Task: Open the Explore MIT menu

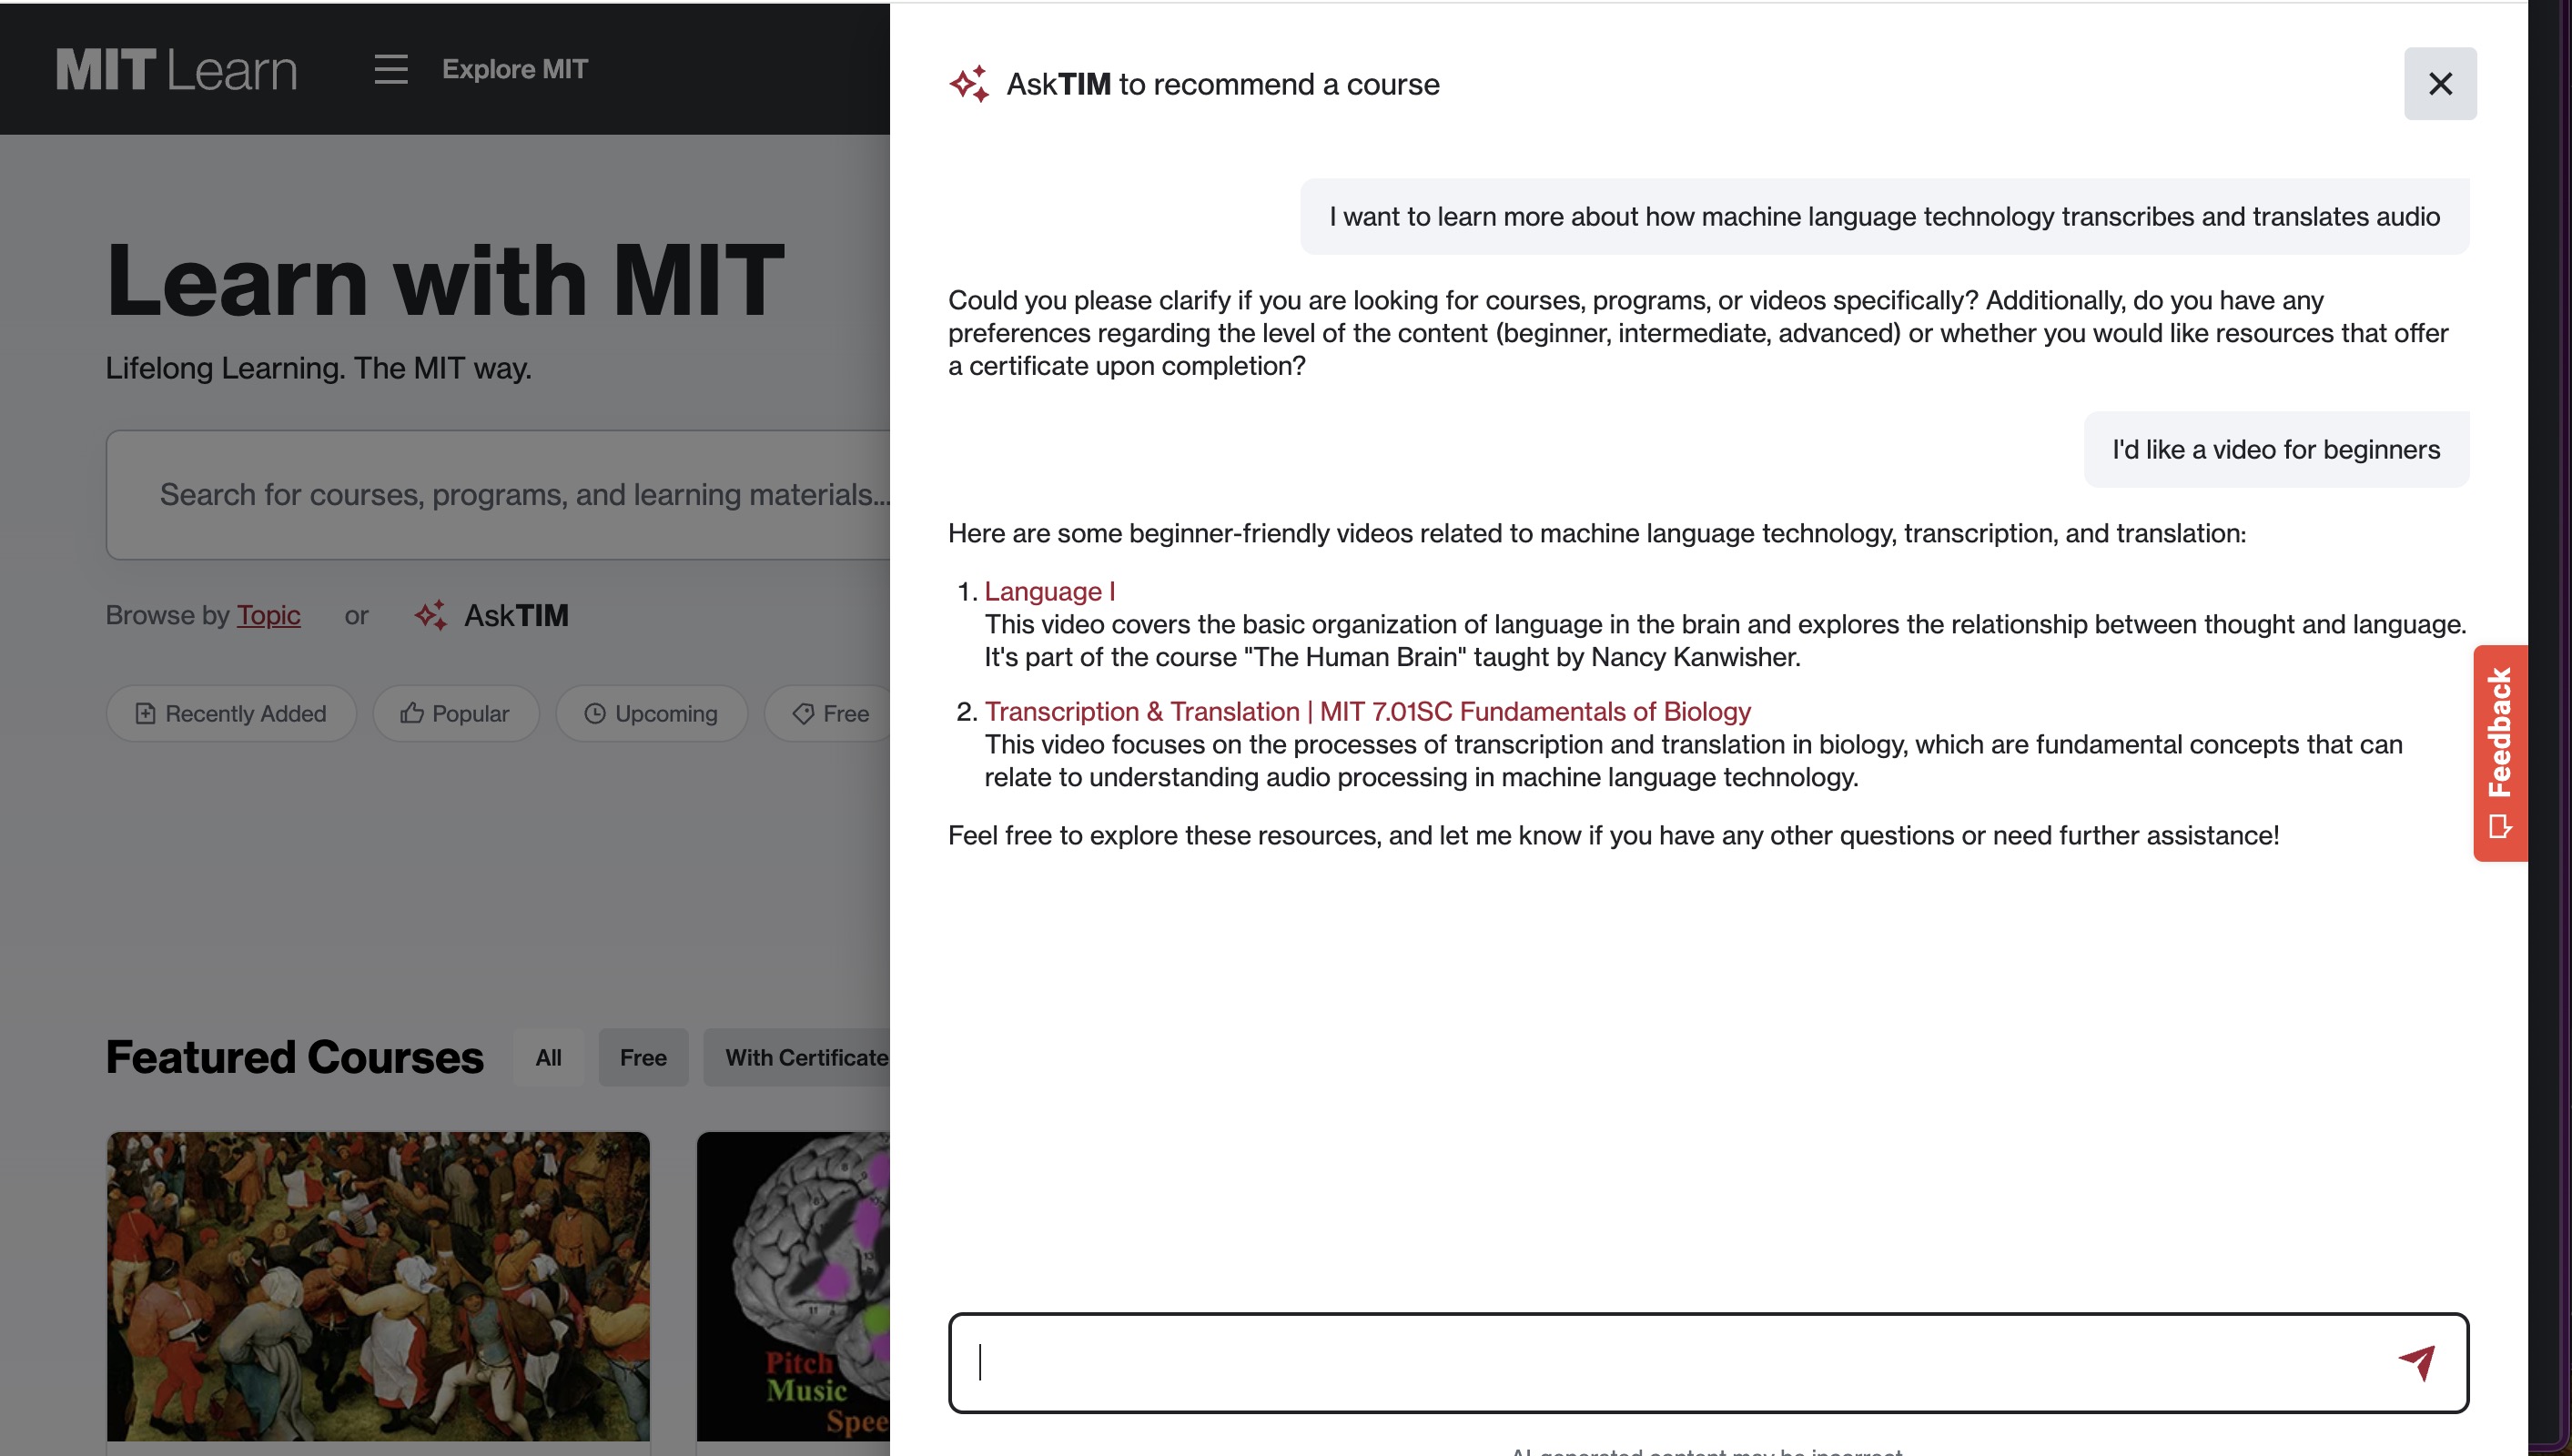Action: coord(516,68)
